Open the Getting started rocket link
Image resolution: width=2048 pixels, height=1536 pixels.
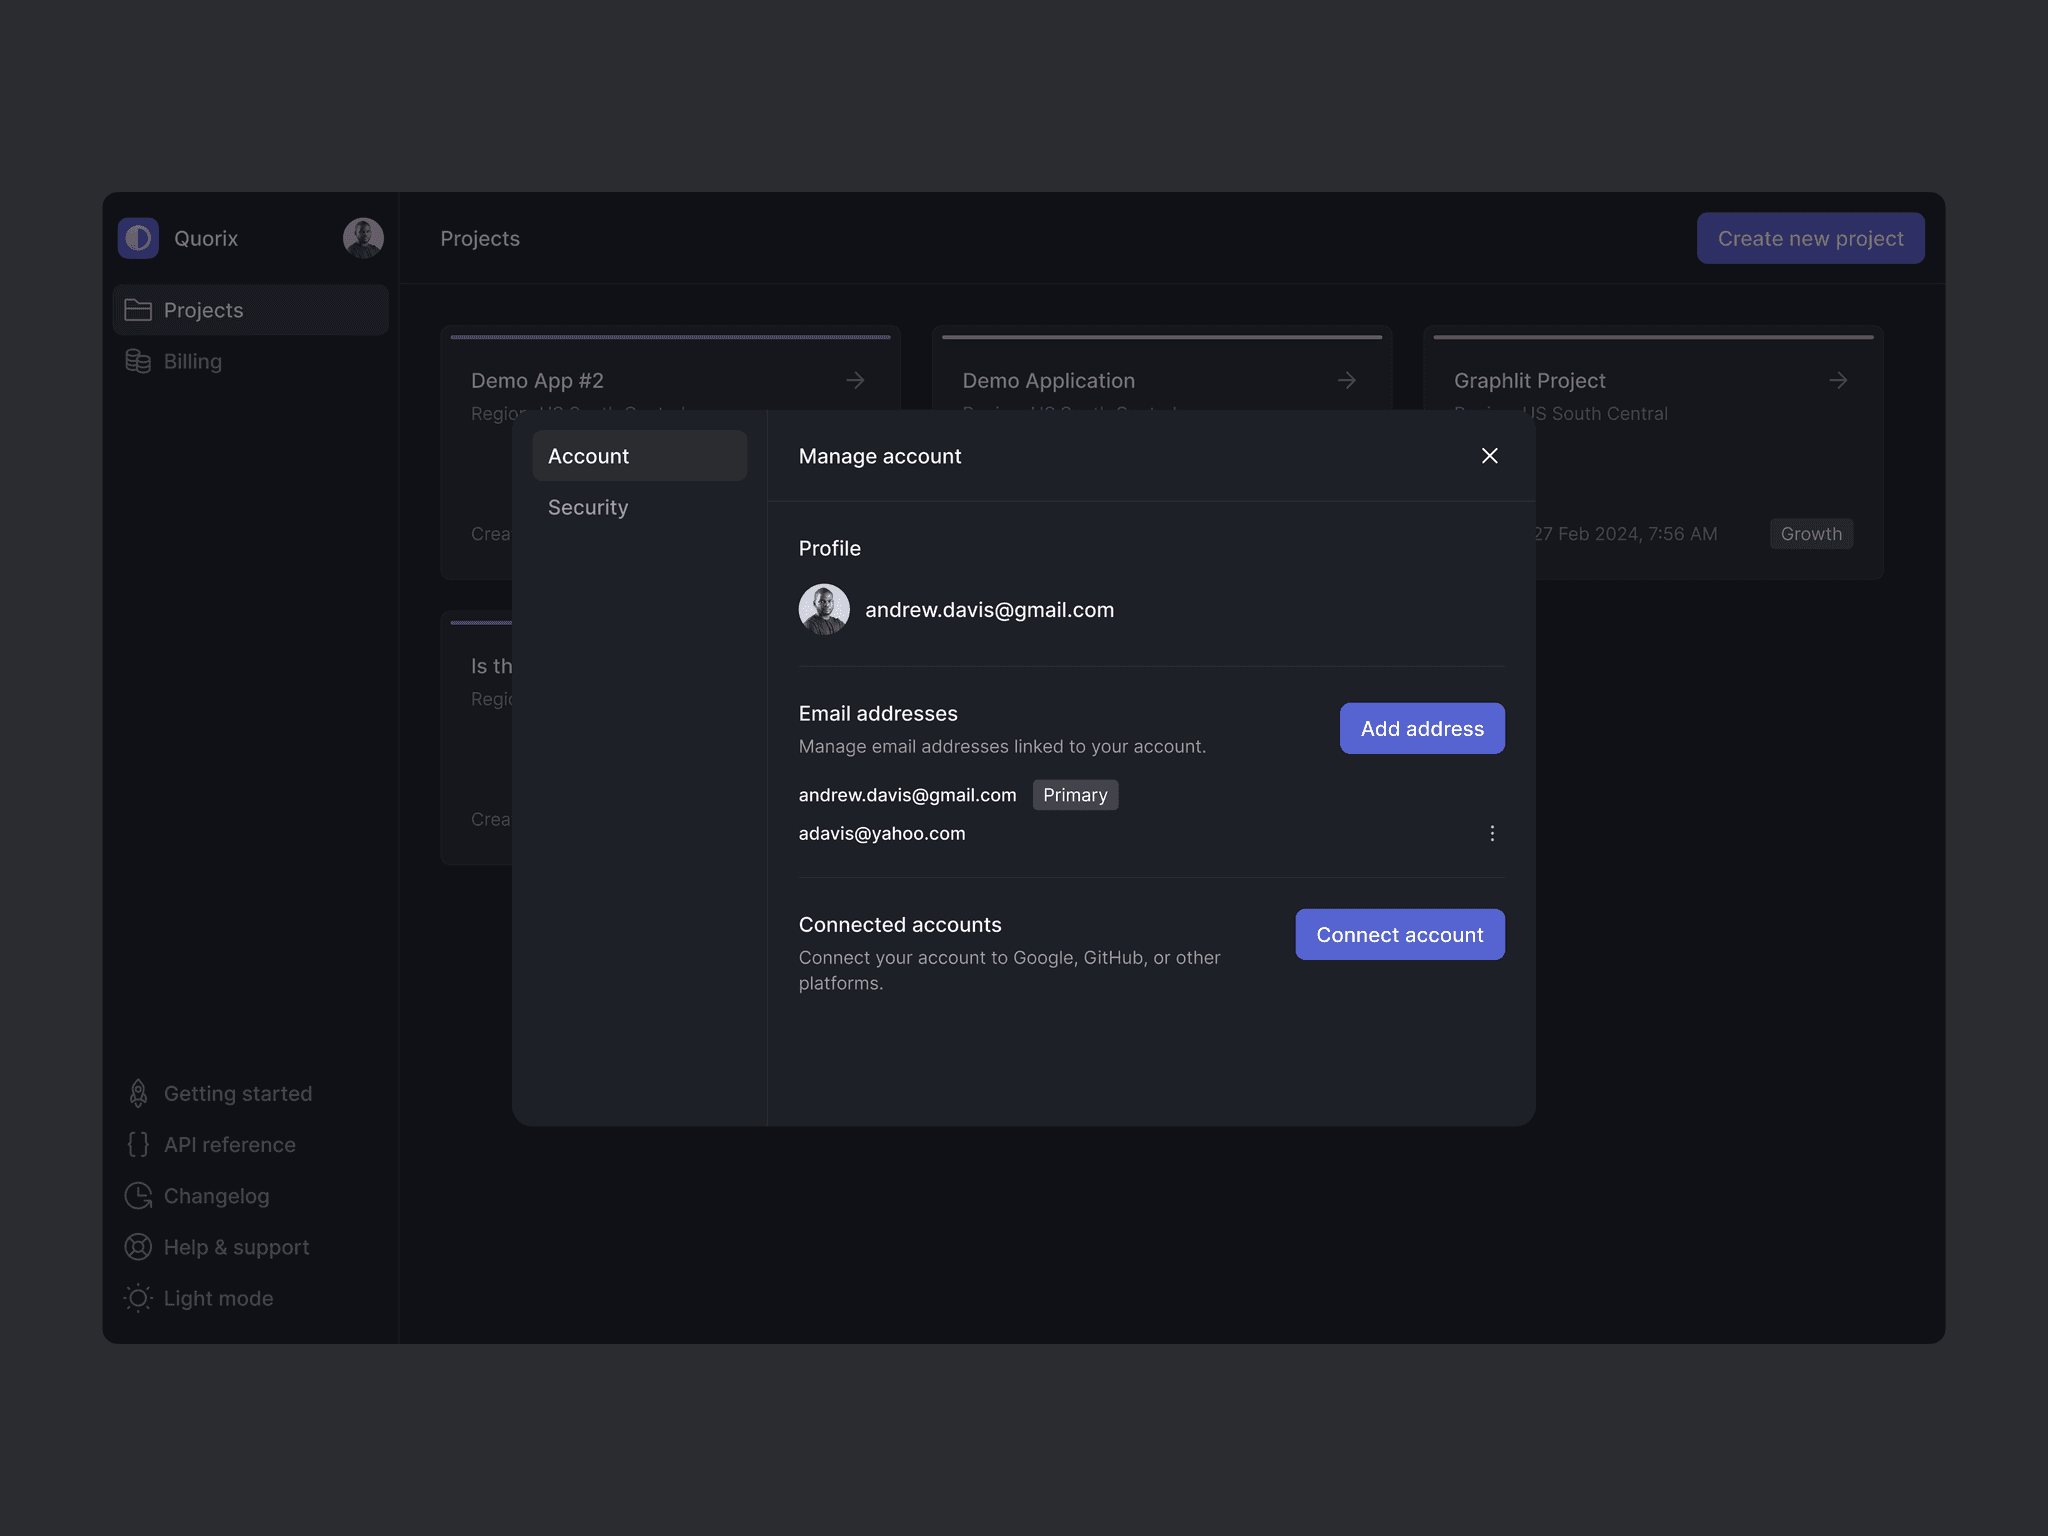(237, 1093)
